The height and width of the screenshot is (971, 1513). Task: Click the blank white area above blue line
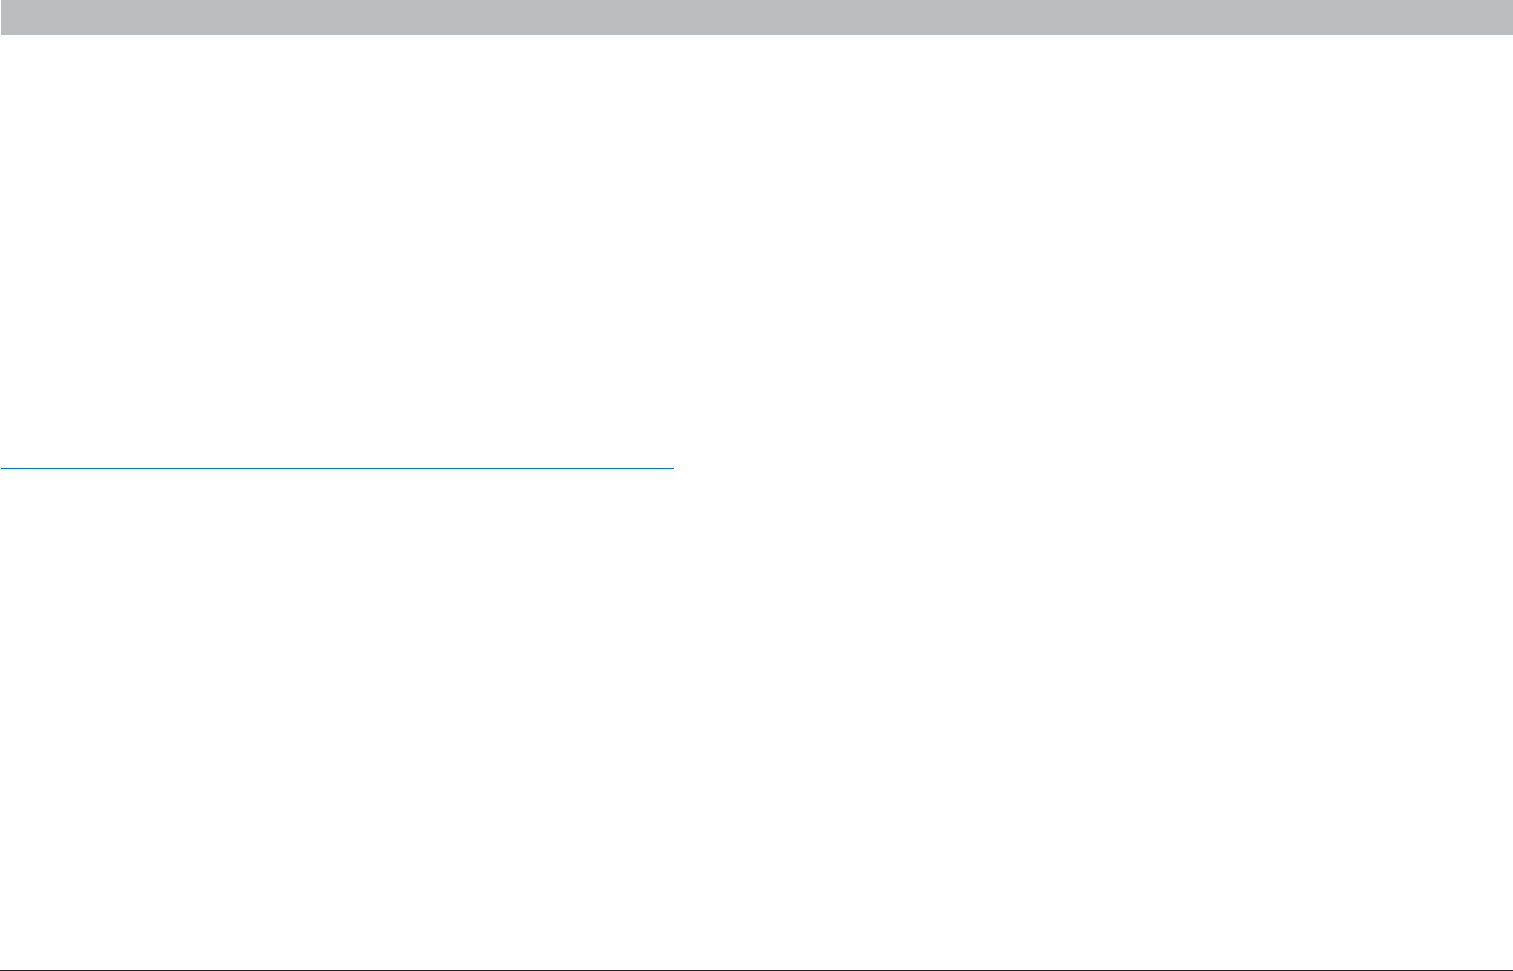pos(337,250)
